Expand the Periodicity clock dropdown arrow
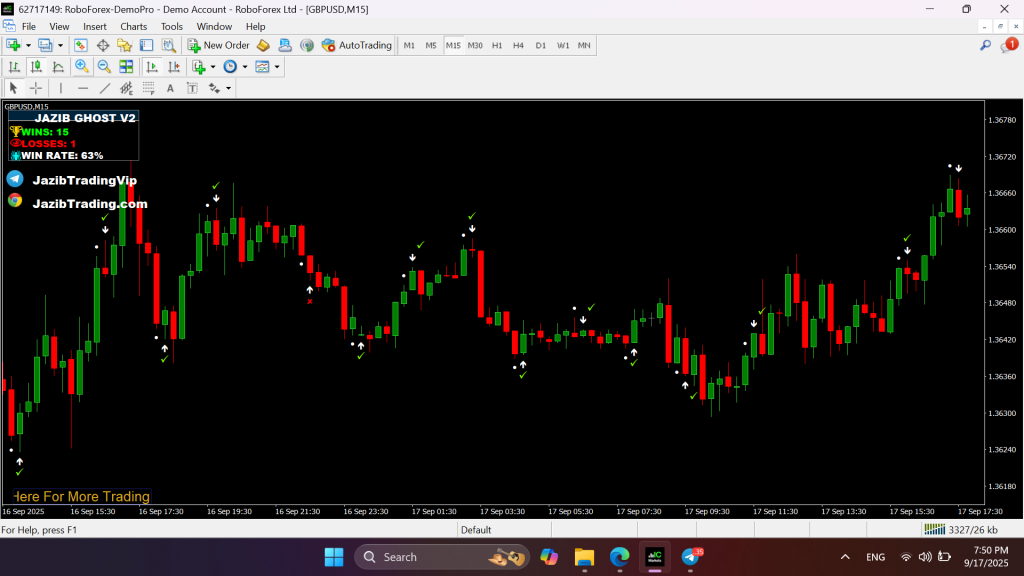This screenshot has width=1024, height=576. [x=244, y=67]
